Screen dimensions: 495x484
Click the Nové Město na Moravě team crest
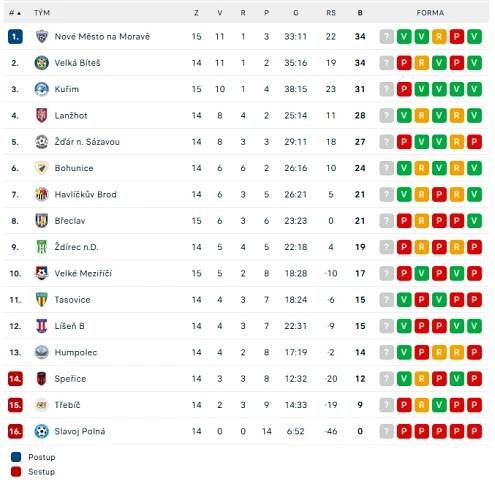pos(42,36)
